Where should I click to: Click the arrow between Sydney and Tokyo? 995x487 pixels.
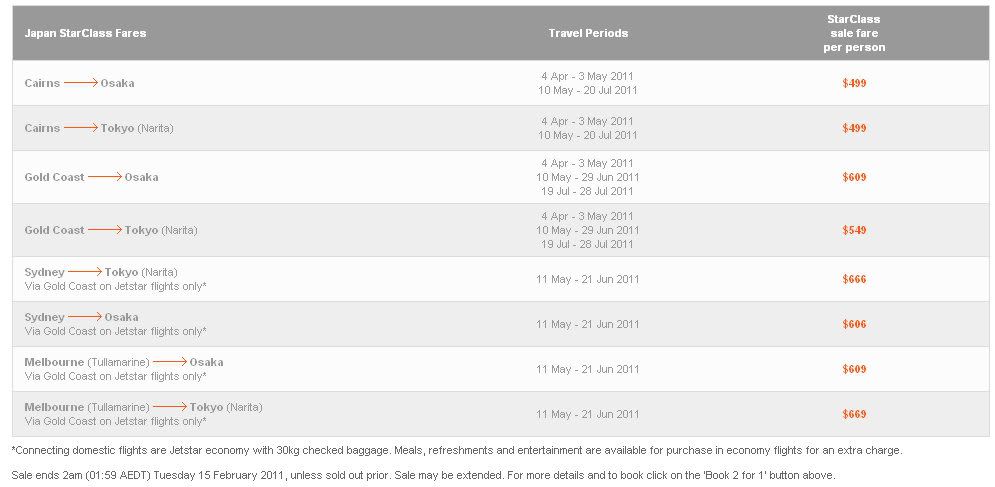(x=85, y=272)
